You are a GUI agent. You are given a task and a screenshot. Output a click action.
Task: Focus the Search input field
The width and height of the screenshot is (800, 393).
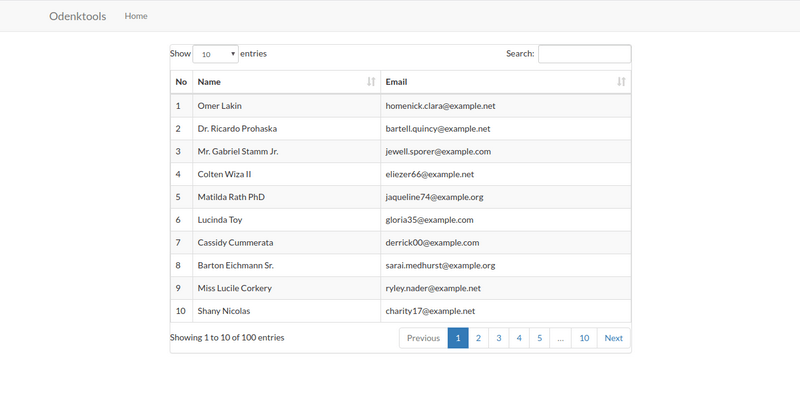584,54
